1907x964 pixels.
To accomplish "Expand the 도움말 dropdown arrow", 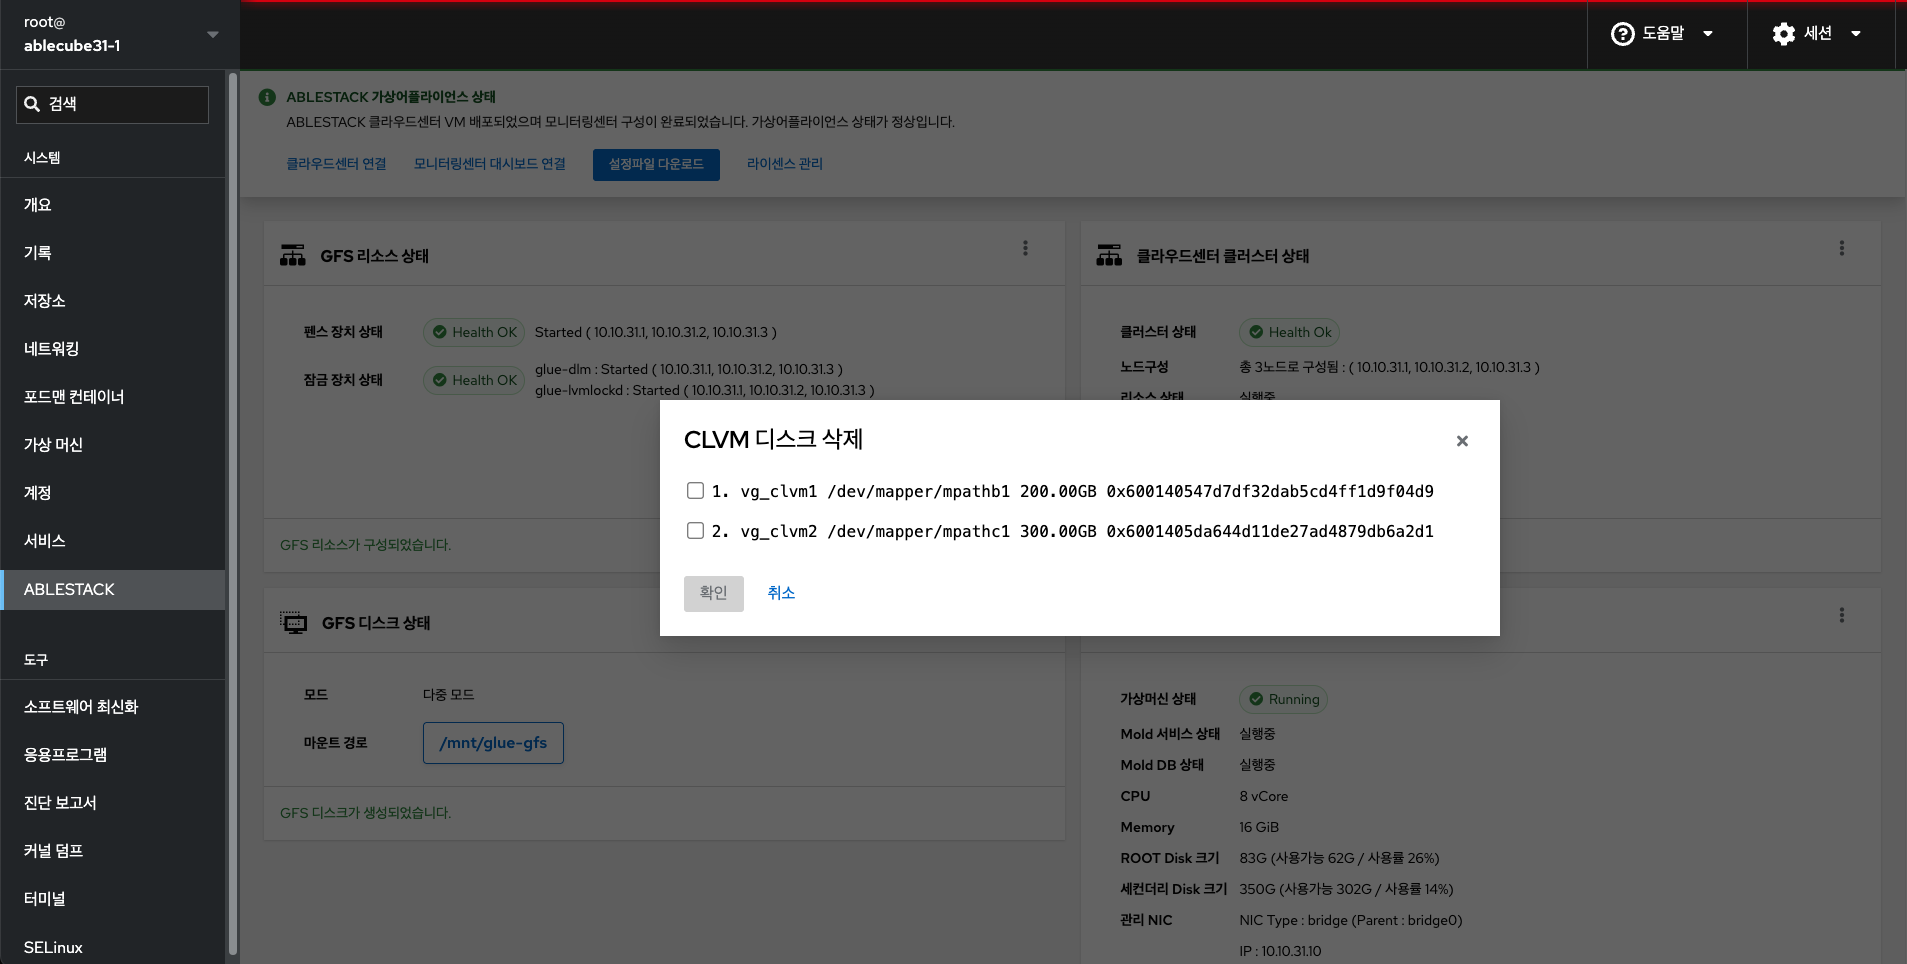I will point(1708,34).
